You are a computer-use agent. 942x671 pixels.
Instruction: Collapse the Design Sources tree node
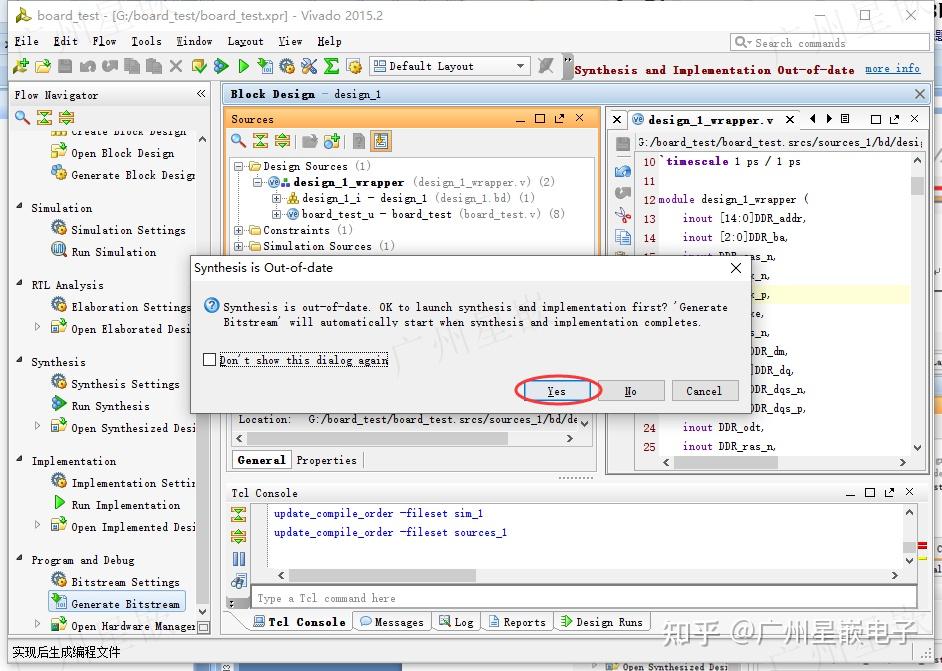pyautogui.click(x=239, y=167)
